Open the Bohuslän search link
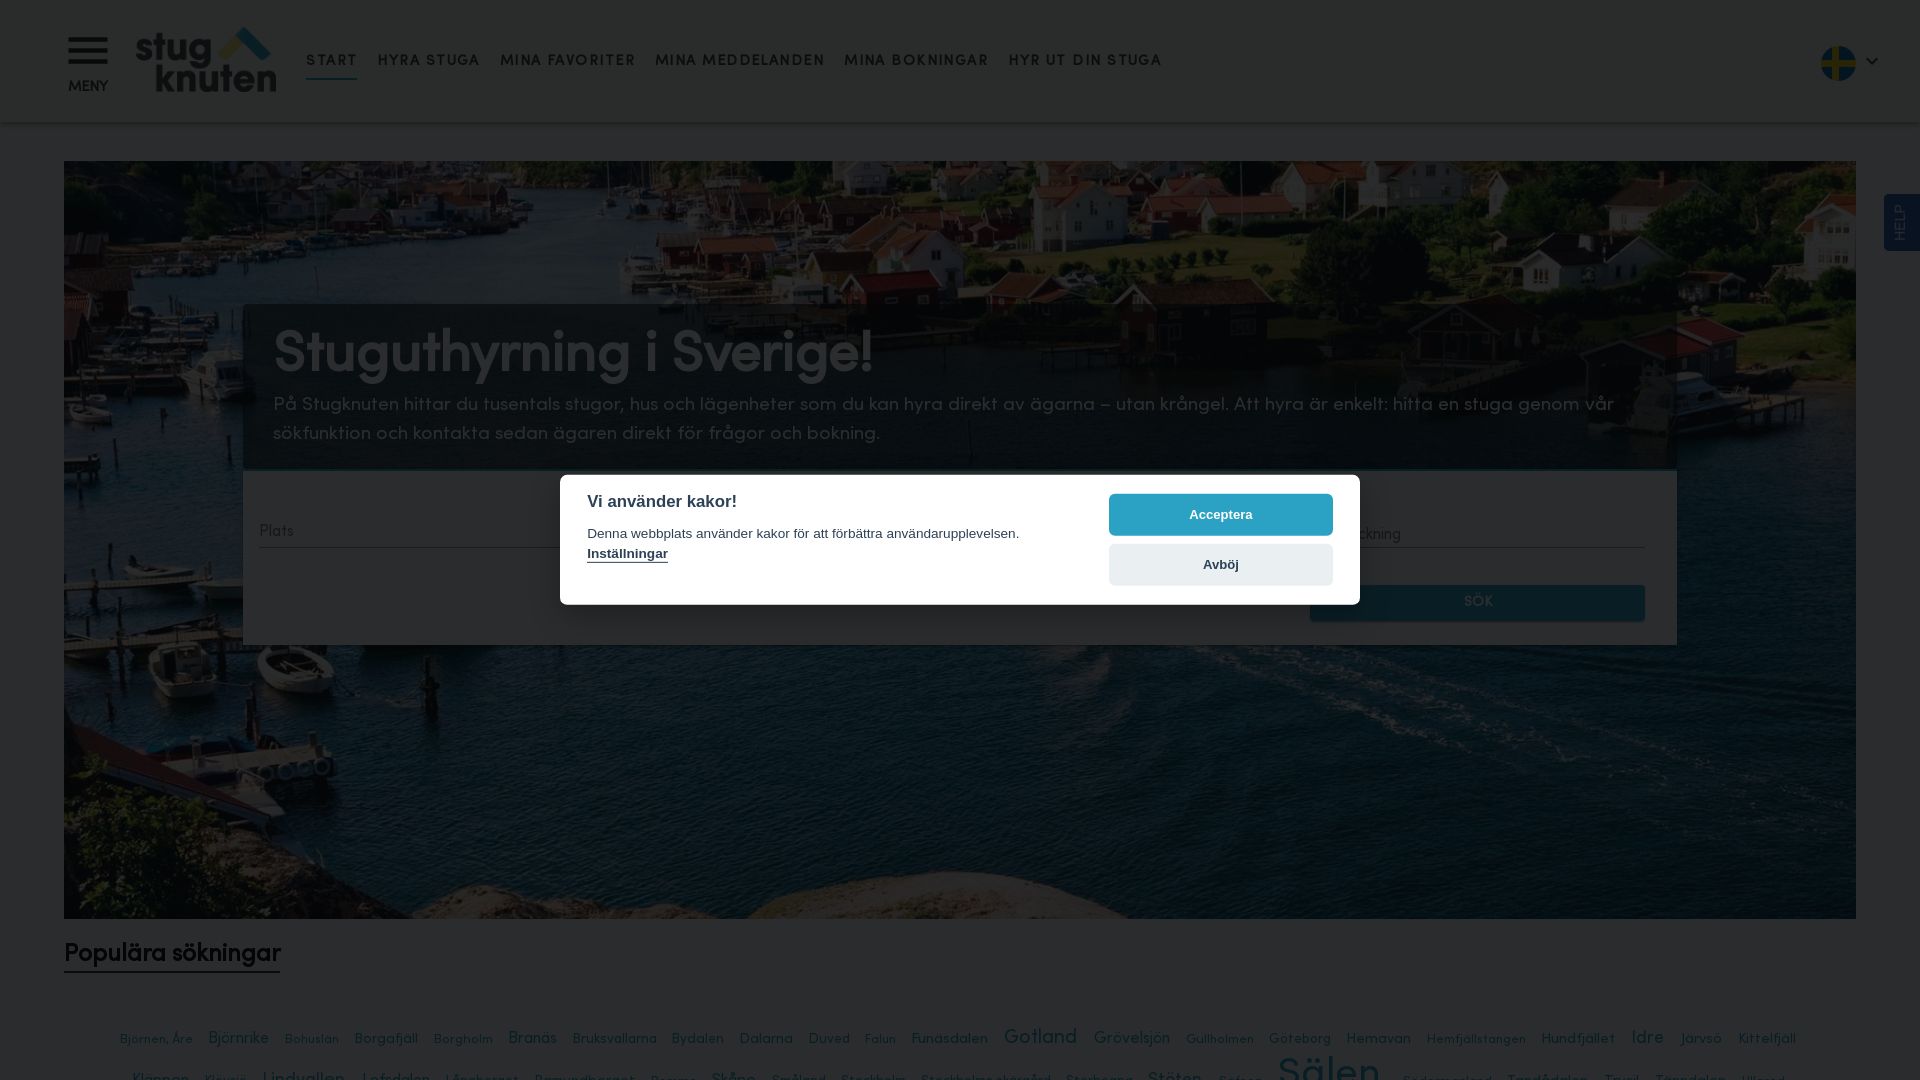Image resolution: width=1920 pixels, height=1080 pixels. (x=311, y=1040)
